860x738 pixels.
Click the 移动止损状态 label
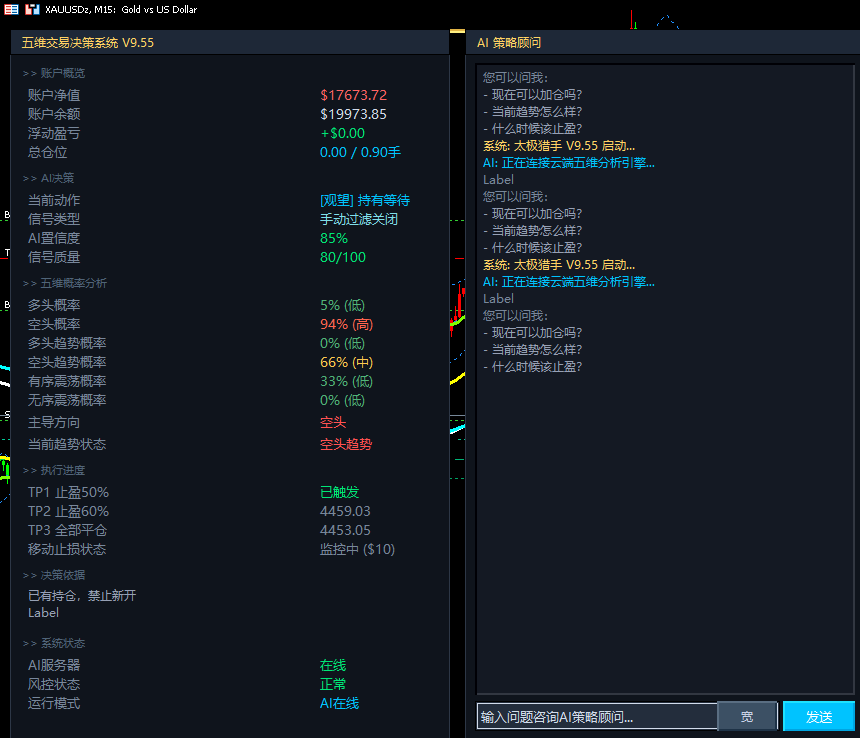(x=67, y=549)
